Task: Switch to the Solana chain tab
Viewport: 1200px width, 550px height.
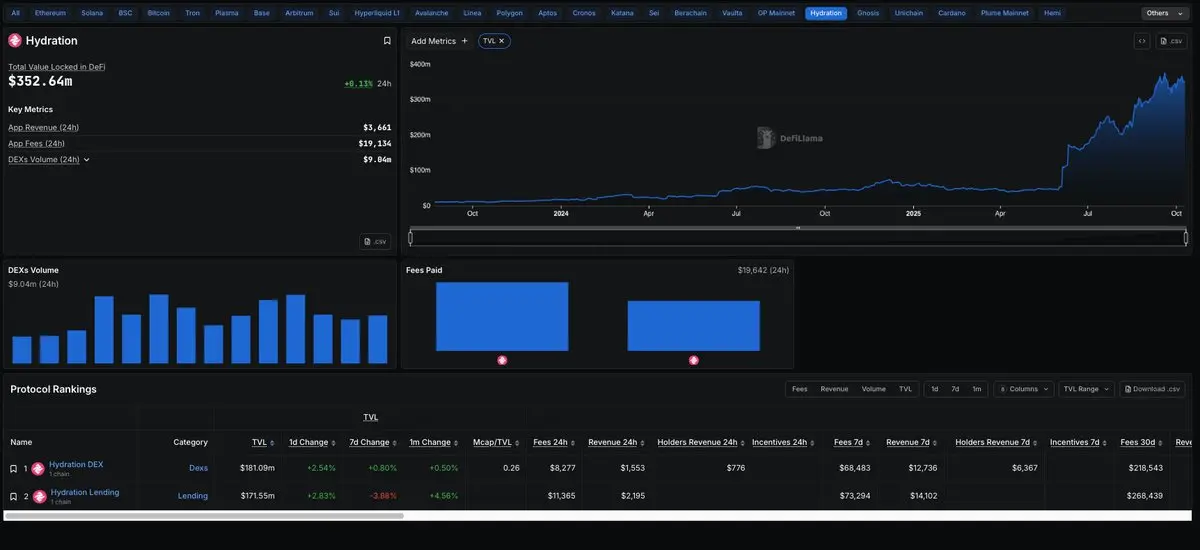Action: (92, 13)
